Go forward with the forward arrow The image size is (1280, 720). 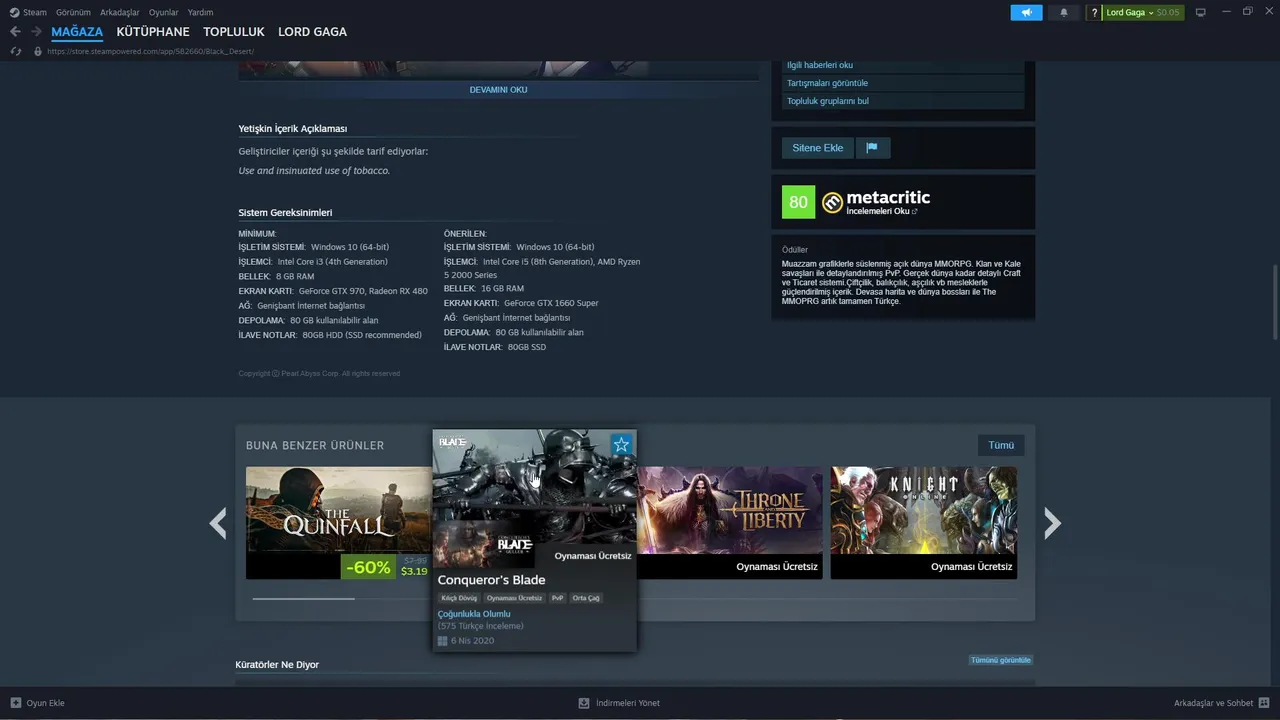tap(36, 32)
